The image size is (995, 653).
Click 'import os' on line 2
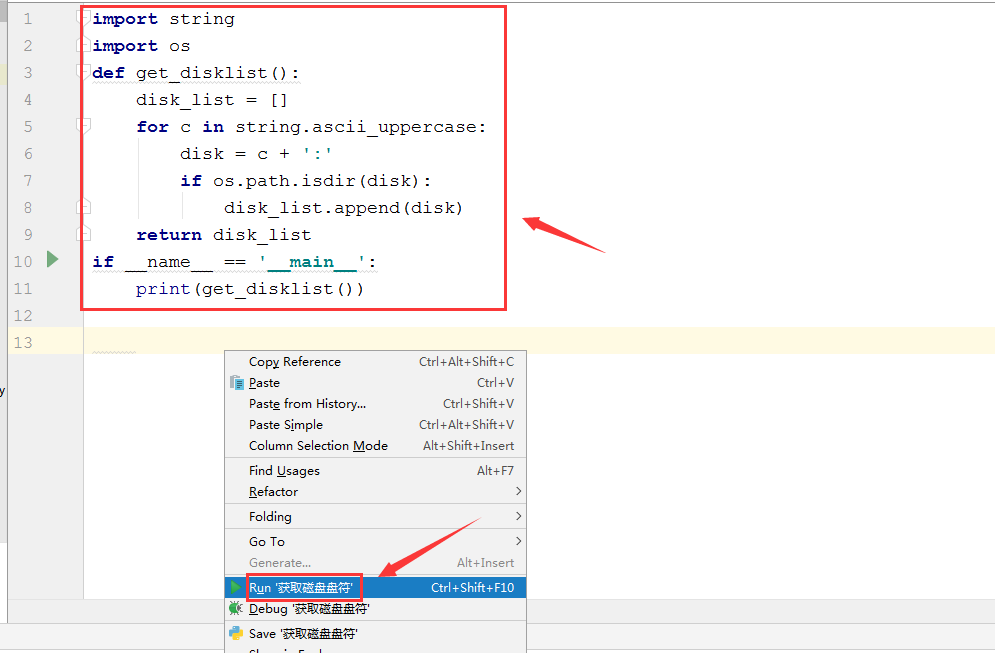tap(141, 46)
